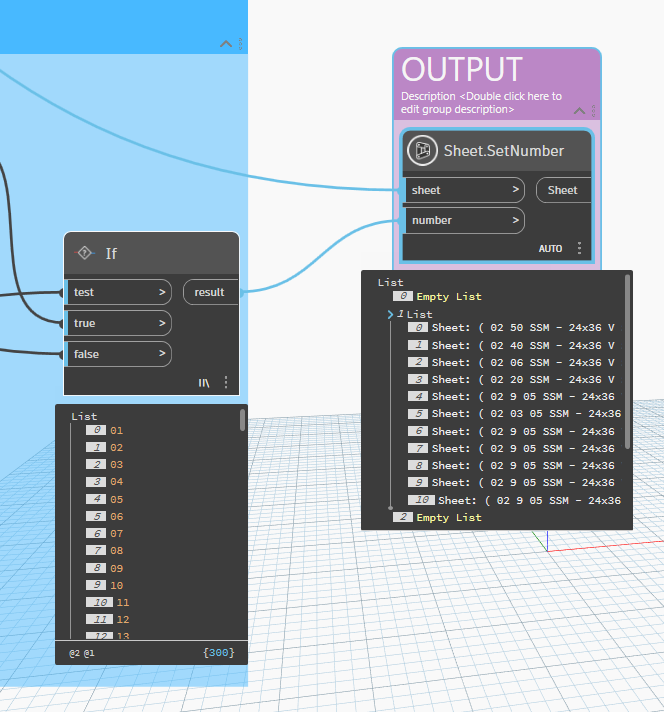Click the If preview list scrollbar
Image resolution: width=664 pixels, height=712 pixels.
[x=242, y=420]
